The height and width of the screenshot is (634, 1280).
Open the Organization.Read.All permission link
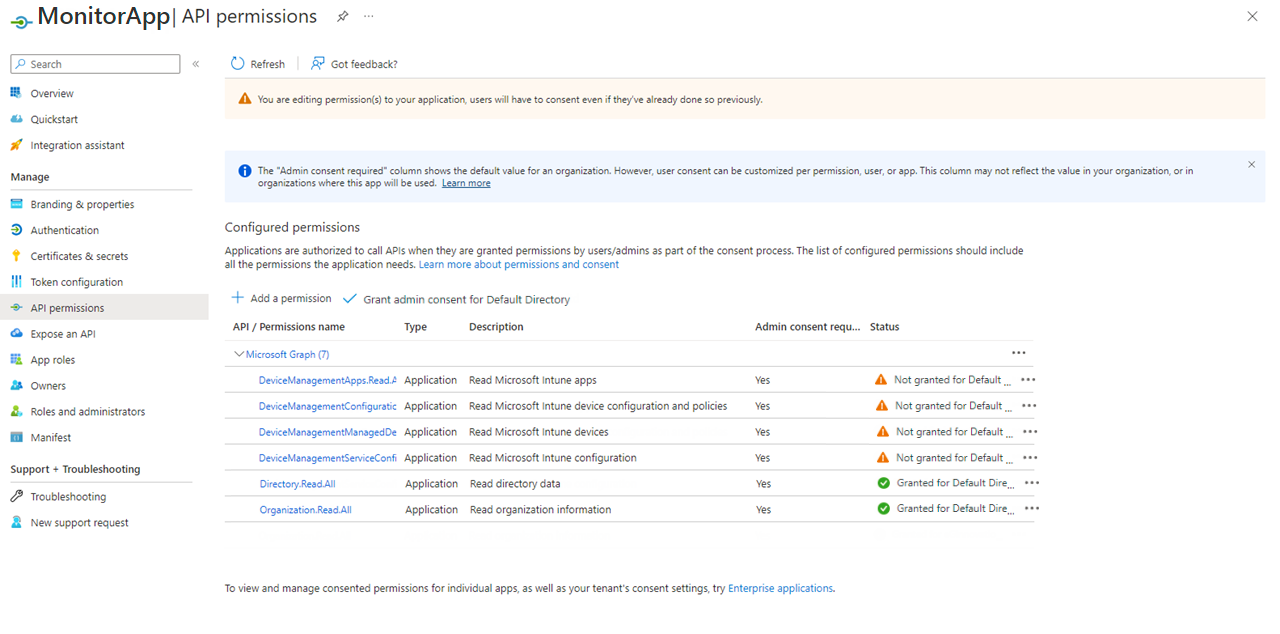[306, 510]
